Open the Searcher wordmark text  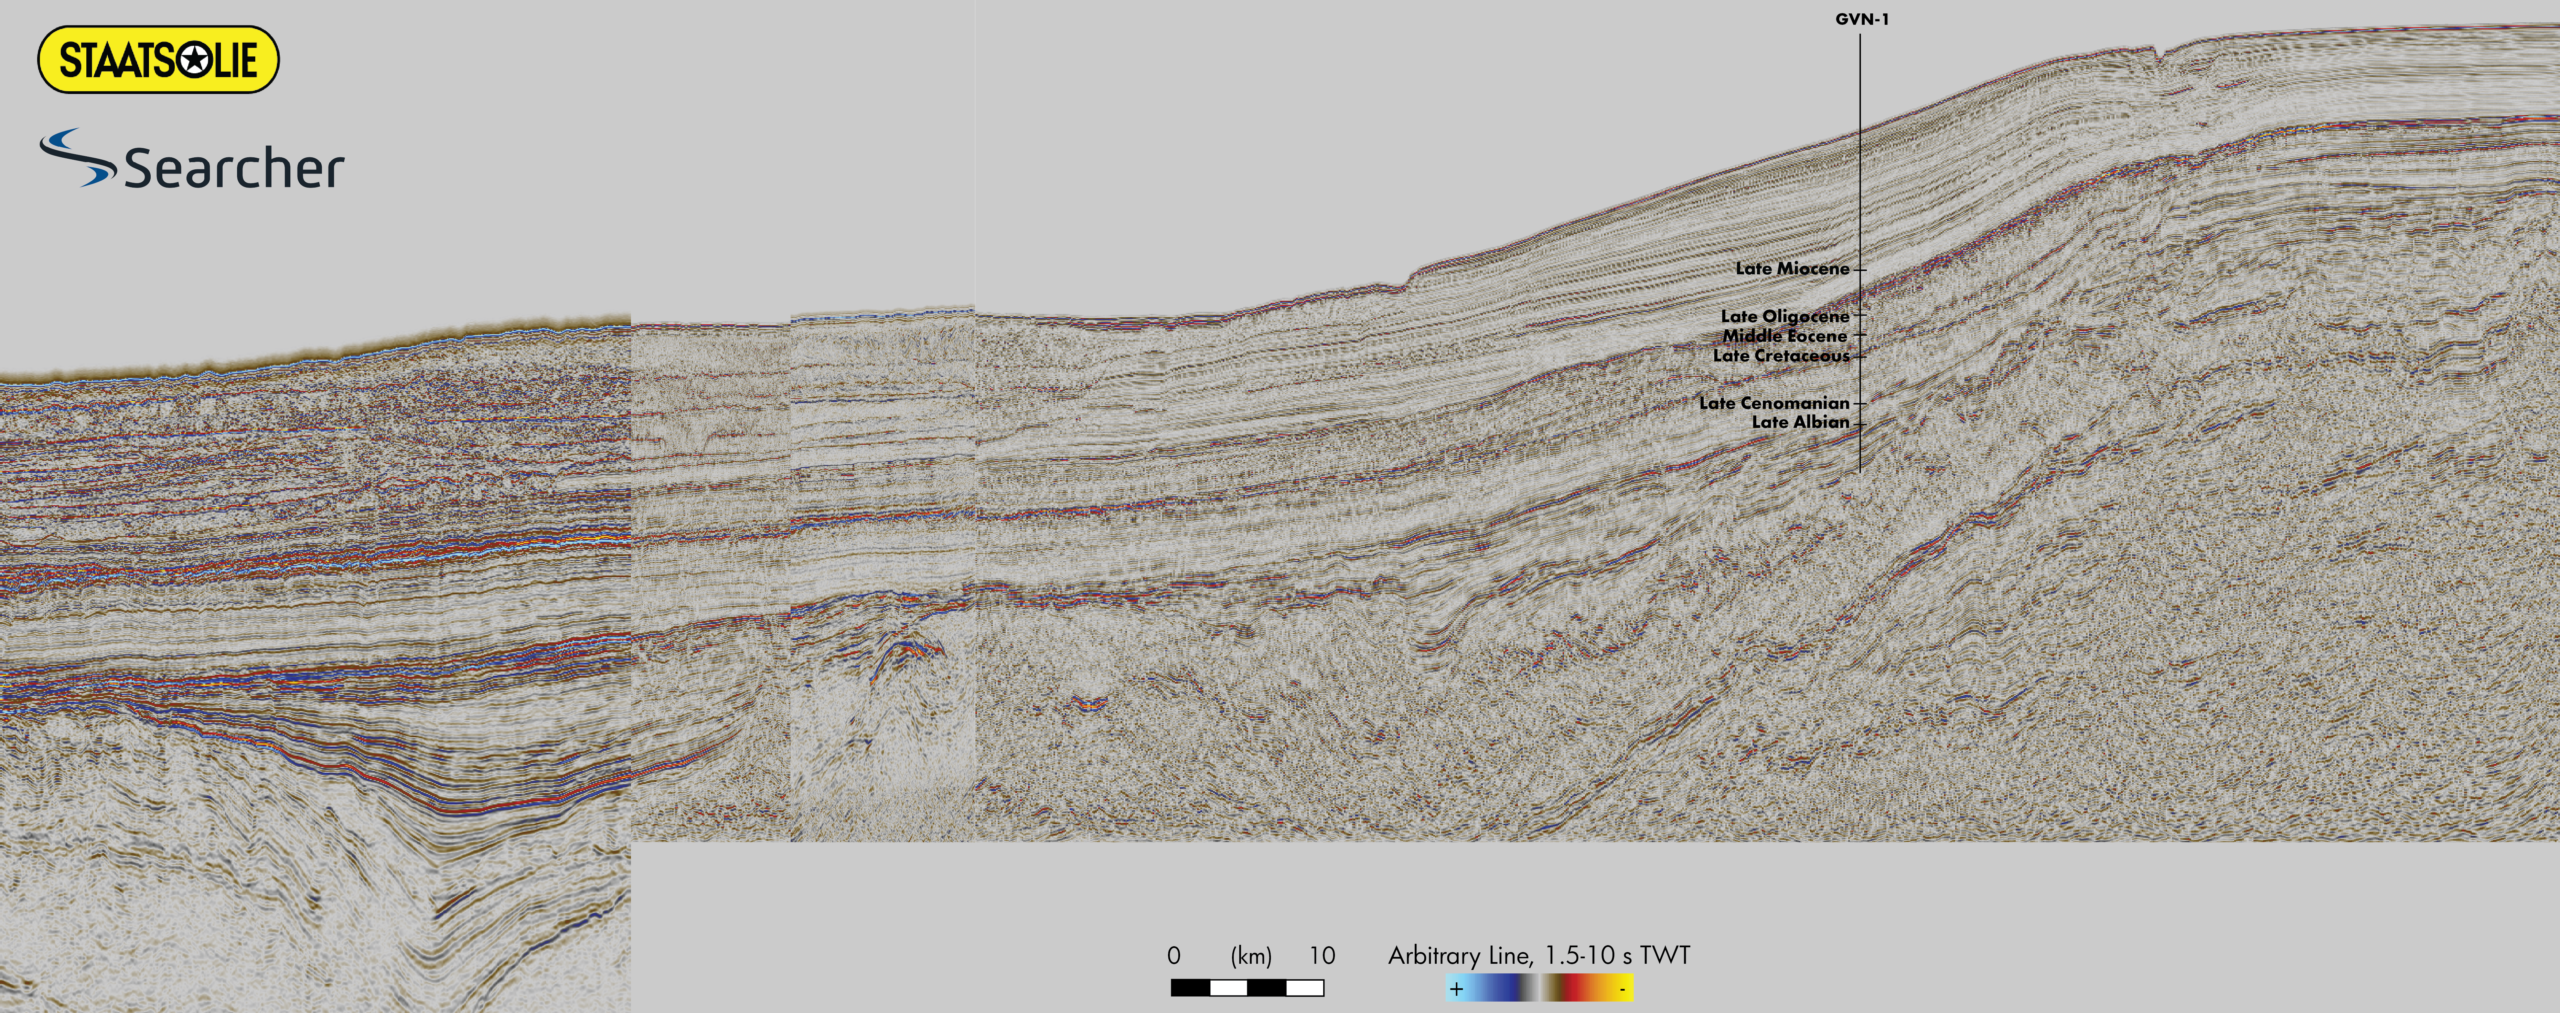[x=234, y=168]
